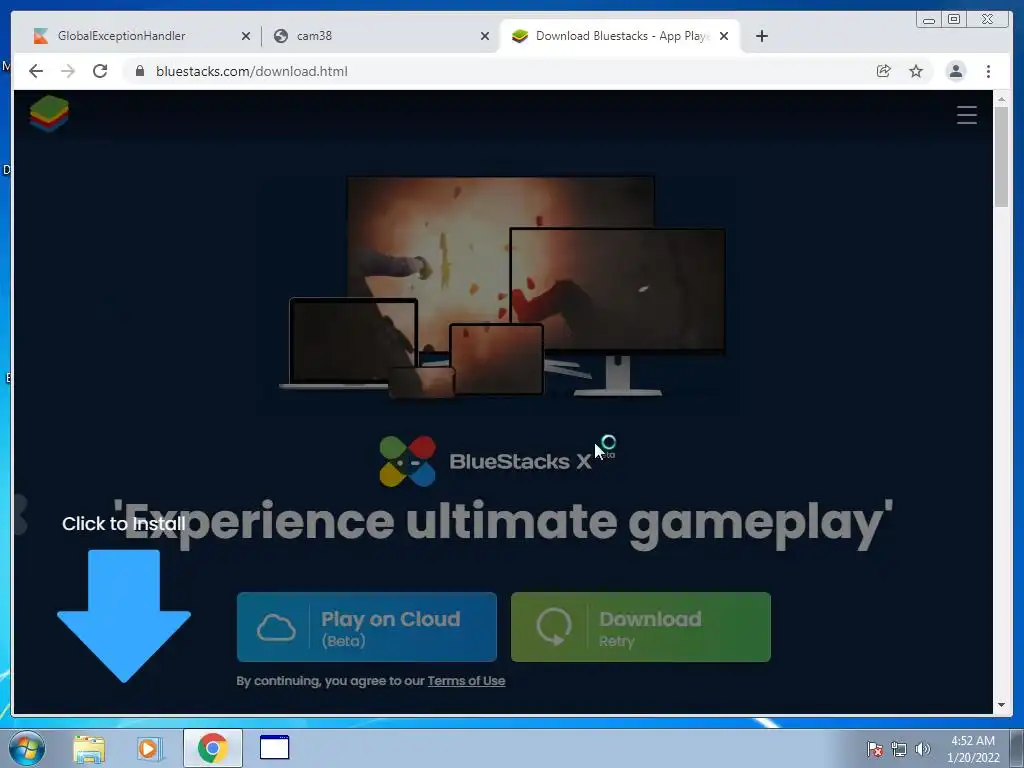The image size is (1024, 768).
Task: Click the vertical scrollbar thumb
Action: tap(1001, 157)
